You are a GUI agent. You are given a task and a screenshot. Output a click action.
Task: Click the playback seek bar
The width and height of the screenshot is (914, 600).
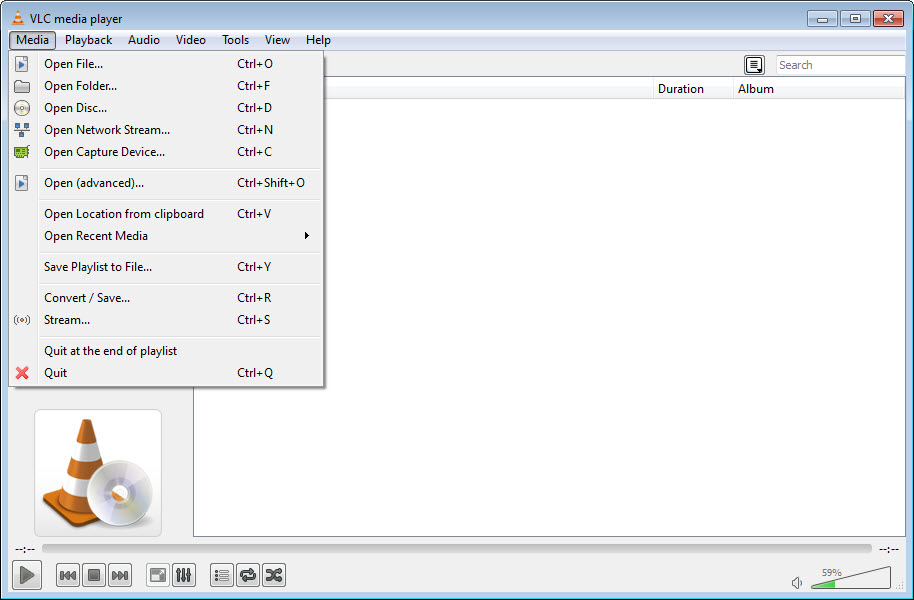(457, 549)
